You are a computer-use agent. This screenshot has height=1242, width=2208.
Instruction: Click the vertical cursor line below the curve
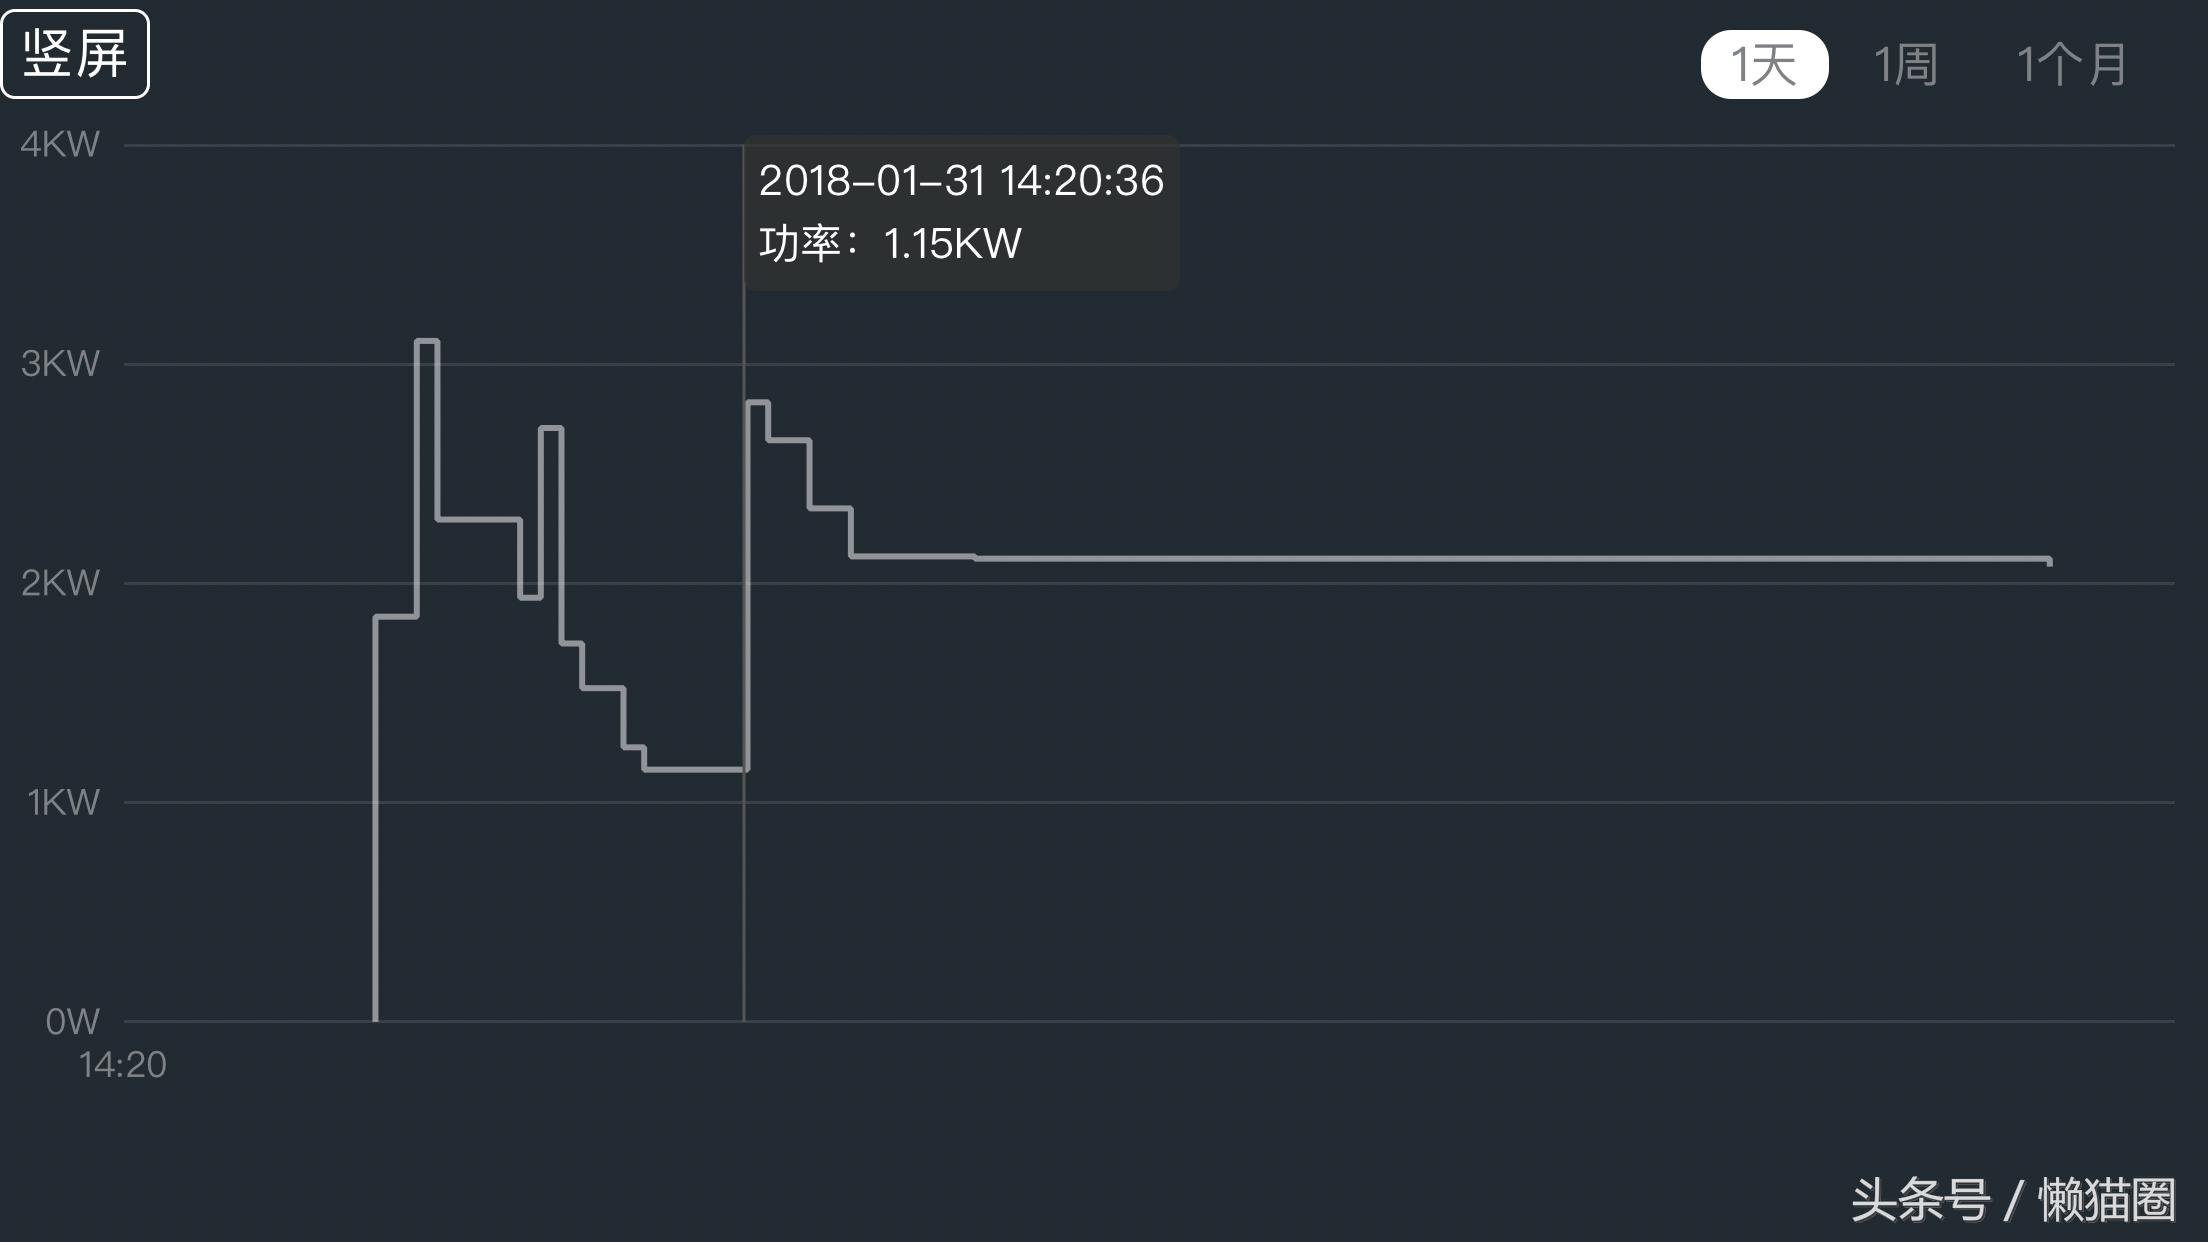coord(744,900)
